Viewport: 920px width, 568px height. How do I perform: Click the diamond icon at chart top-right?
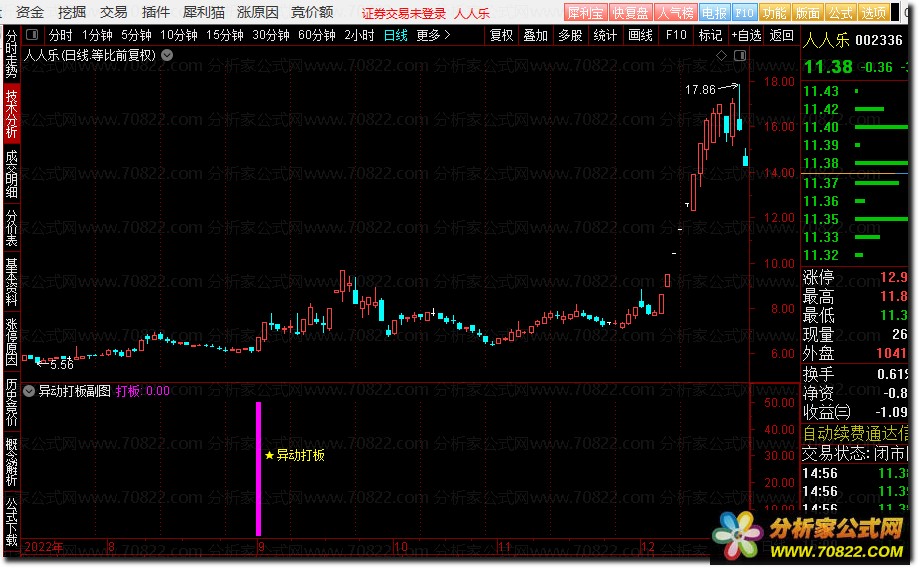(722, 55)
